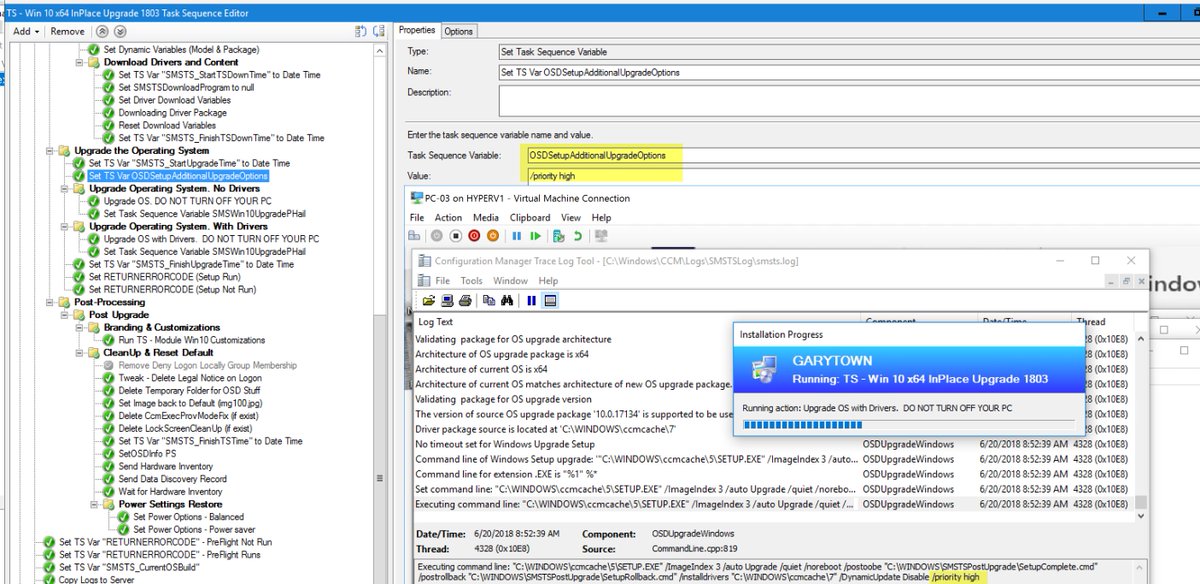The width and height of the screenshot is (1200, 584).
Task: Click the Remove button in editor toolbar
Action: pyautogui.click(x=68, y=31)
